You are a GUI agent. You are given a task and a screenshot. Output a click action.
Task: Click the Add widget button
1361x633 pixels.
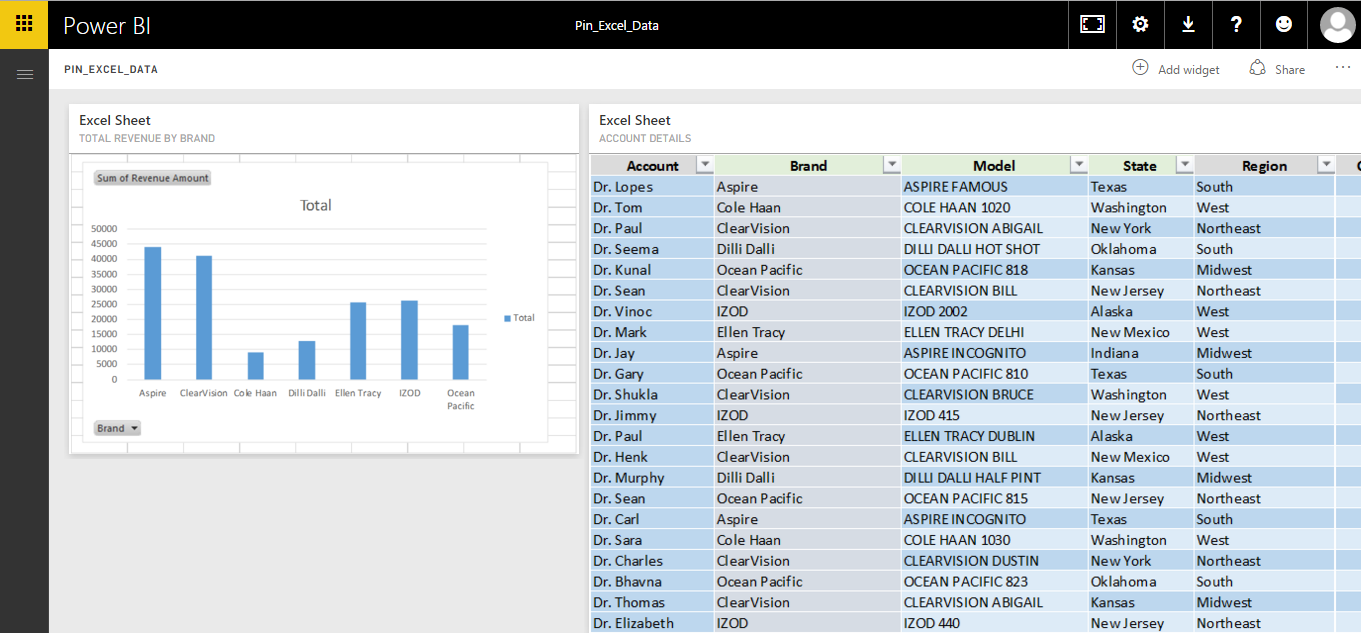point(1176,69)
